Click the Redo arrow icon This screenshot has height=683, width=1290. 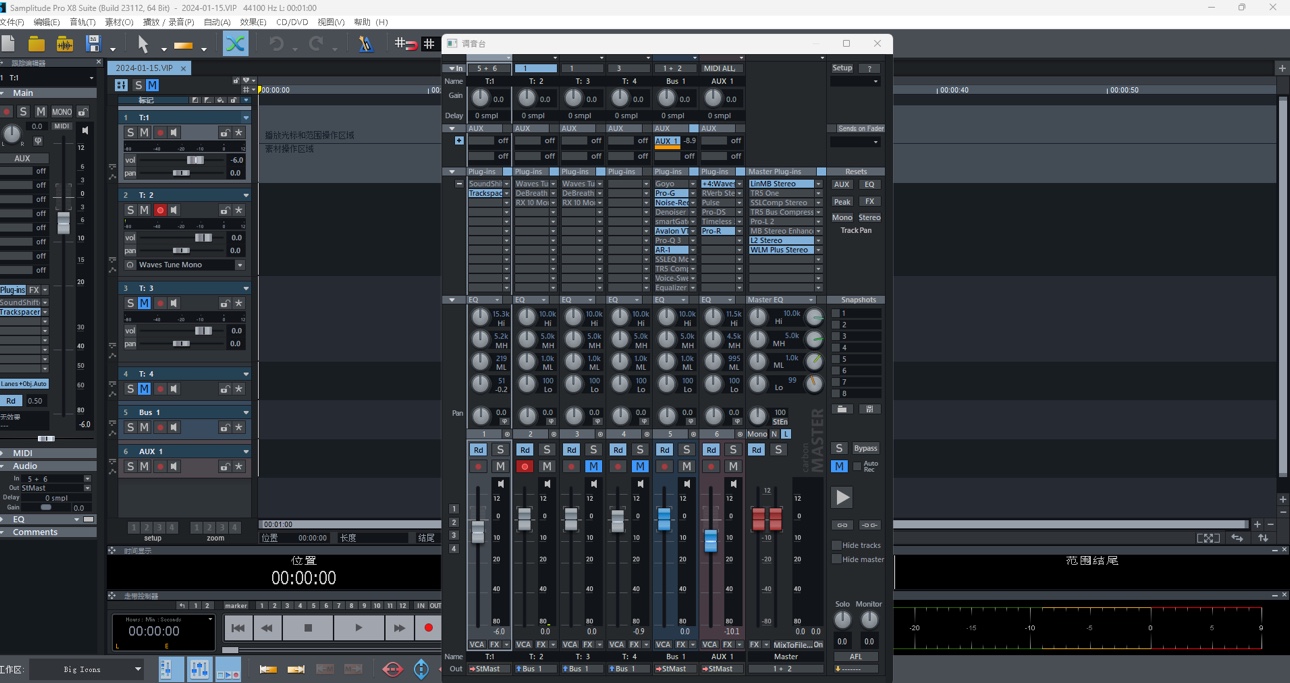316,44
